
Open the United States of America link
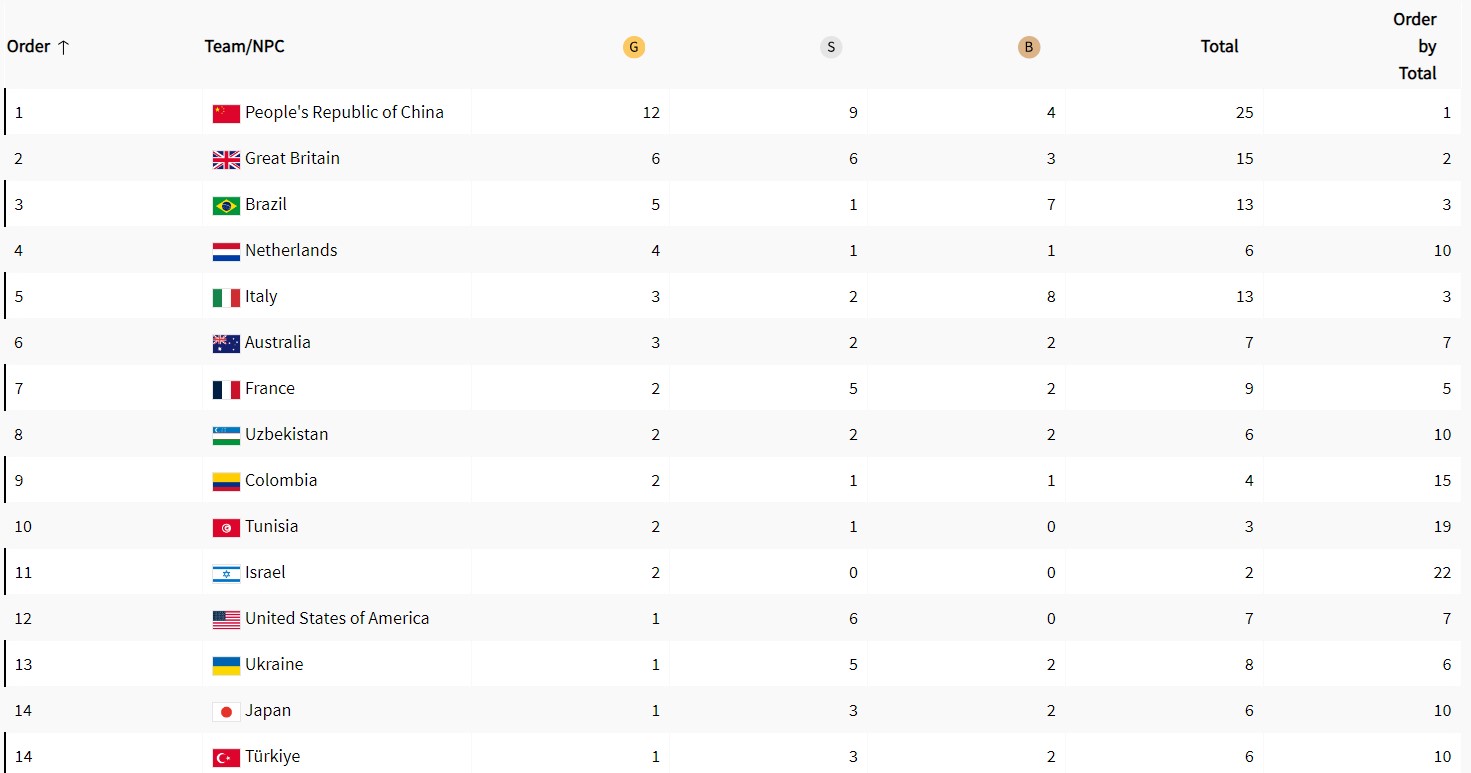pos(337,618)
